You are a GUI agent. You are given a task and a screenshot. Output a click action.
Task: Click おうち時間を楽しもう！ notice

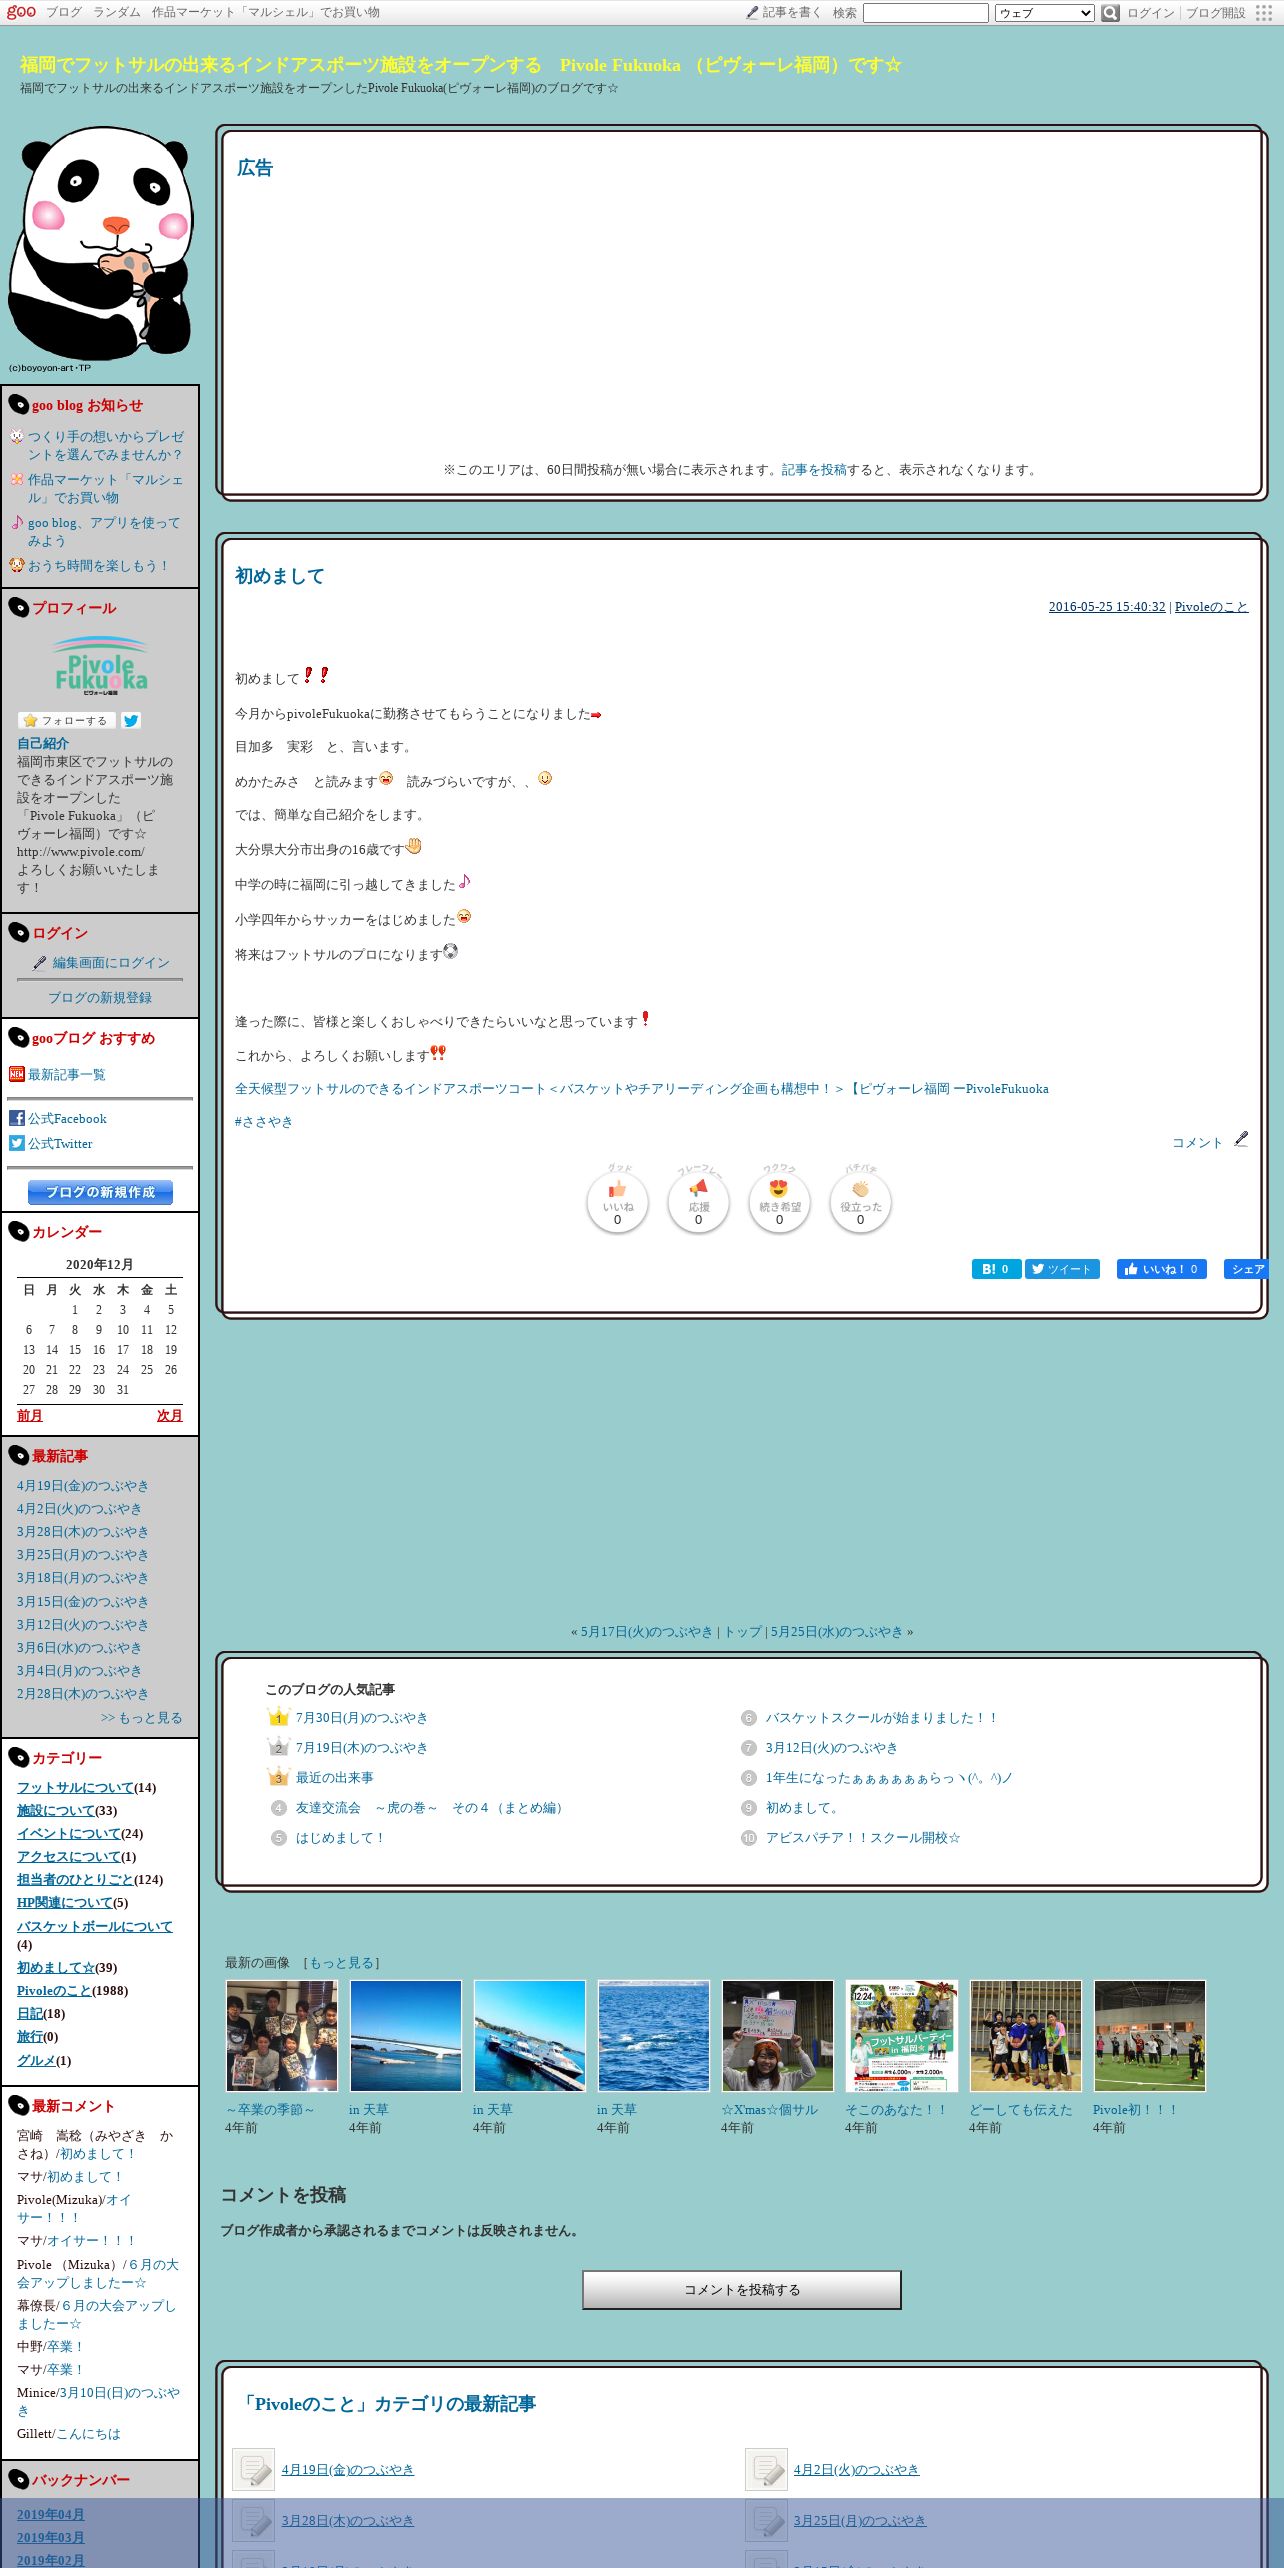99,566
